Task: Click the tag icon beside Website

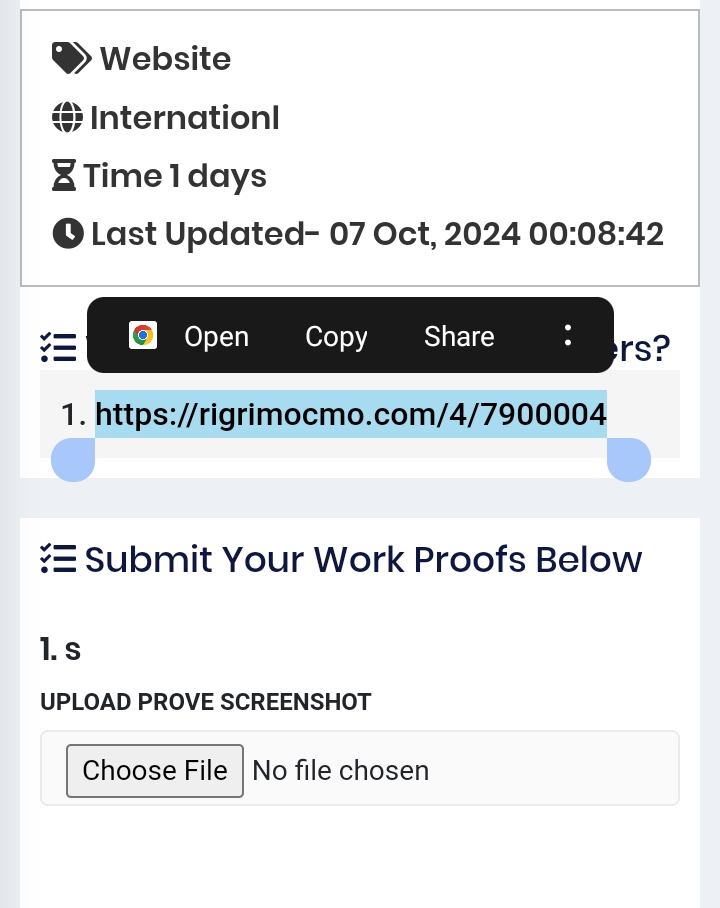Action: (x=71, y=58)
